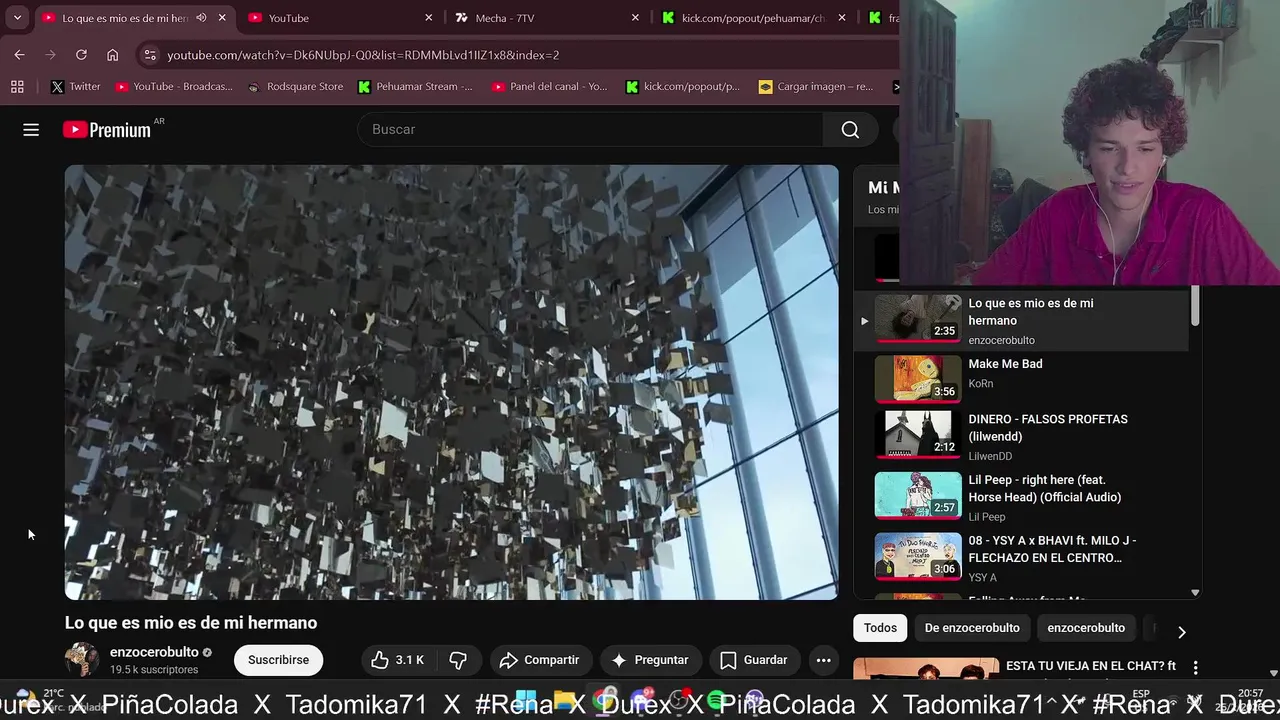Click the Make Me Bad title text
The height and width of the screenshot is (720, 1280).
pyautogui.click(x=1005, y=364)
